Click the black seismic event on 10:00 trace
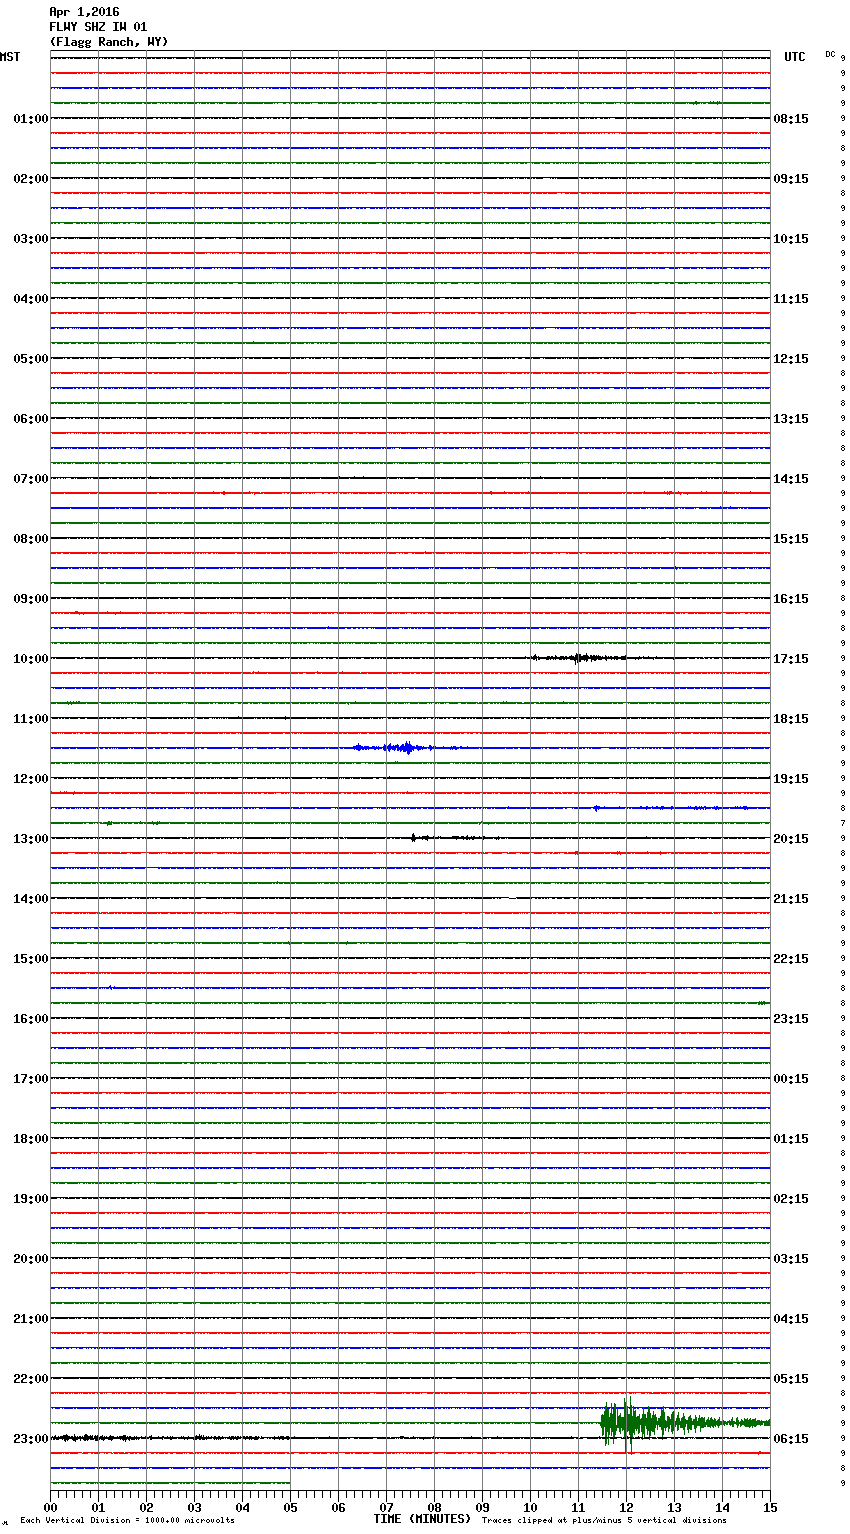This screenshot has width=850, height=1534. [580, 658]
